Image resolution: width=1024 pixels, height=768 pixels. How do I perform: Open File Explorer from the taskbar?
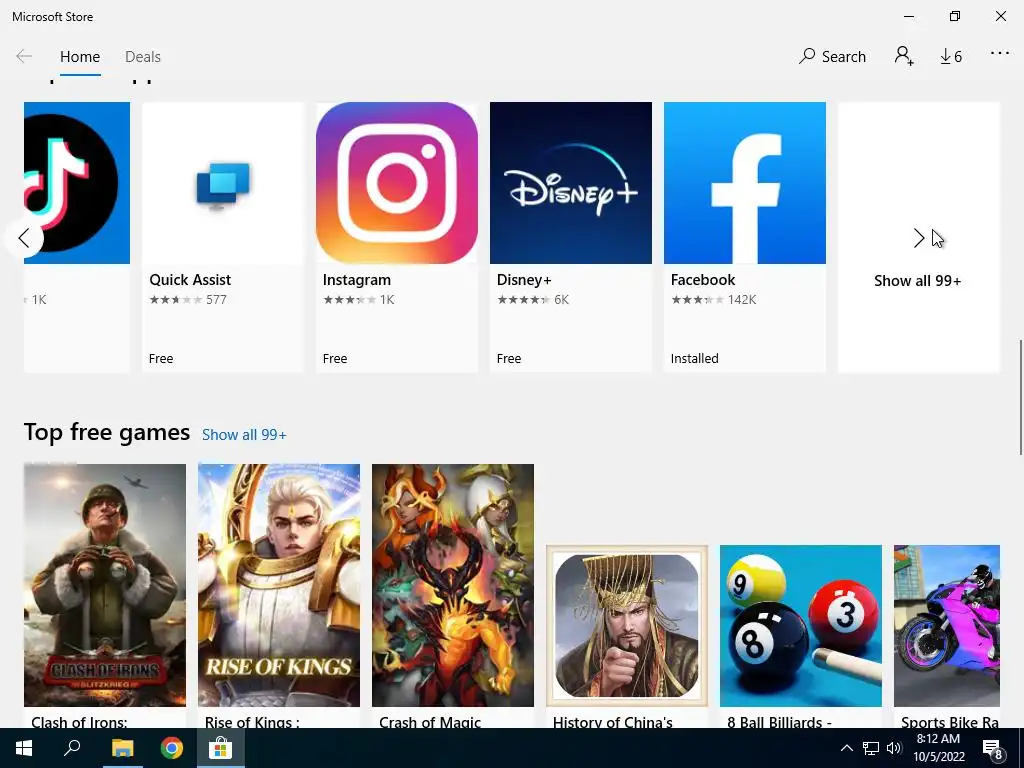coord(122,748)
